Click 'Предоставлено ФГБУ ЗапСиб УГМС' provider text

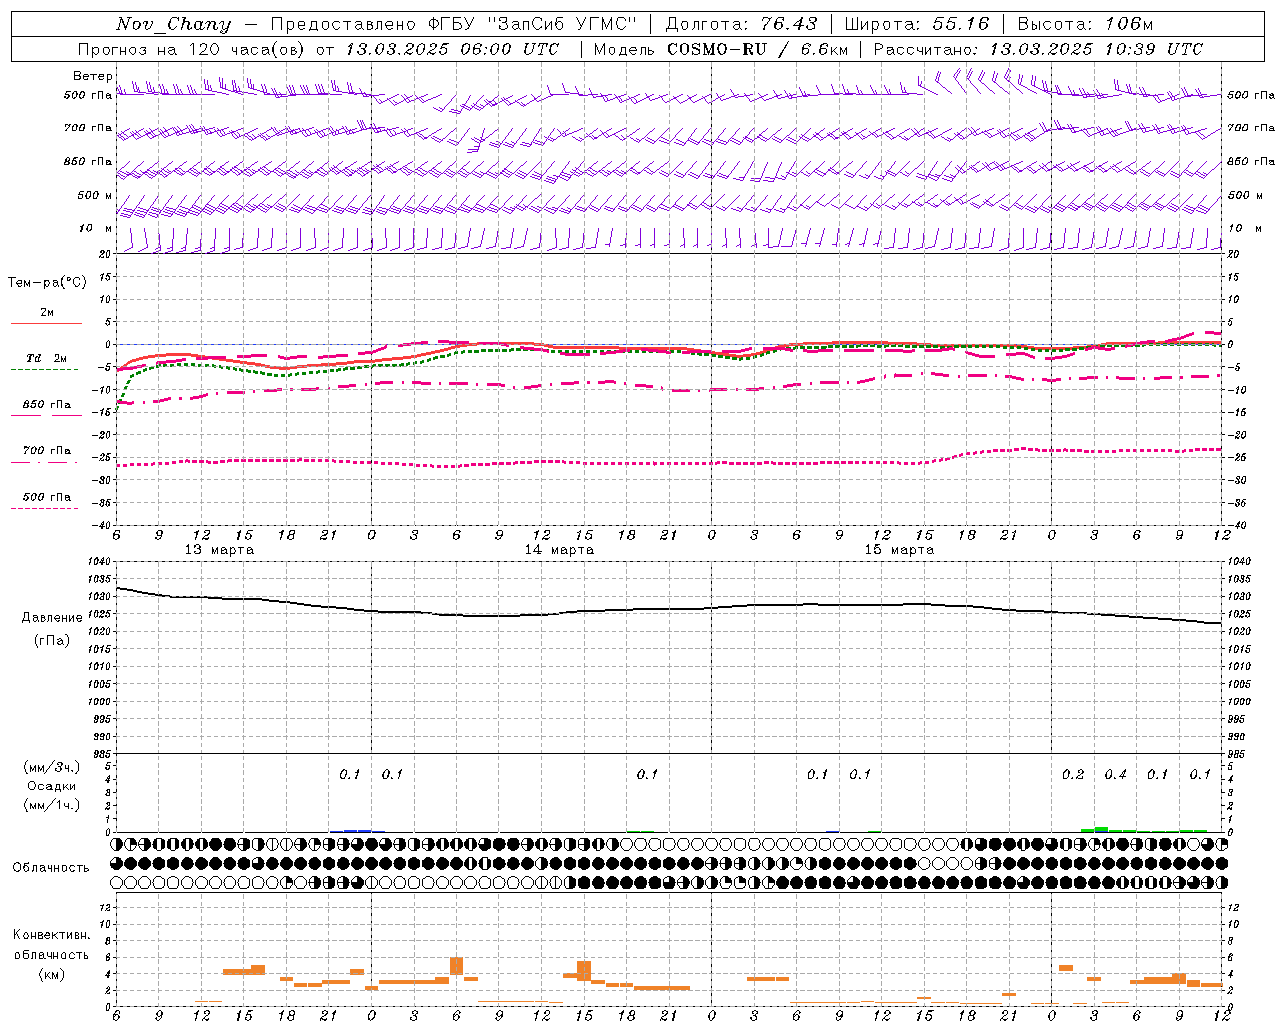[454, 24]
